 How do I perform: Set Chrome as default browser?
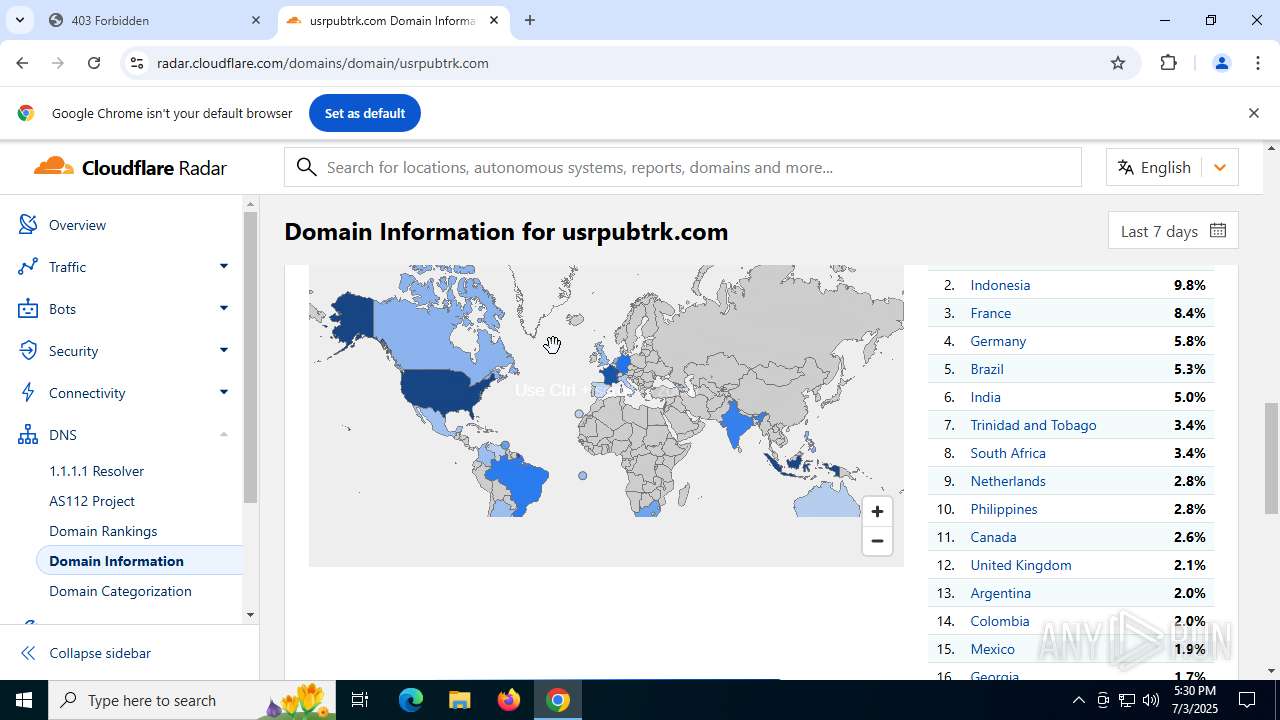pyautogui.click(x=365, y=113)
